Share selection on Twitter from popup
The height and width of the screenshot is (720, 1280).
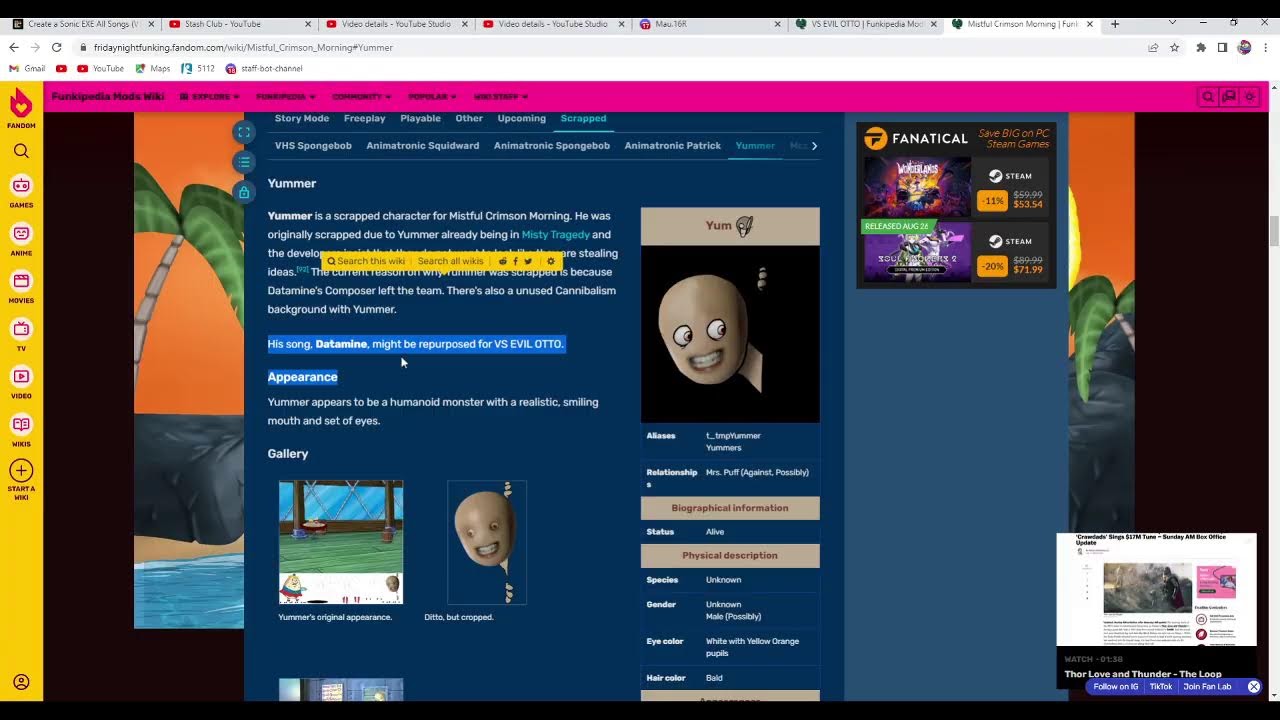tap(528, 261)
